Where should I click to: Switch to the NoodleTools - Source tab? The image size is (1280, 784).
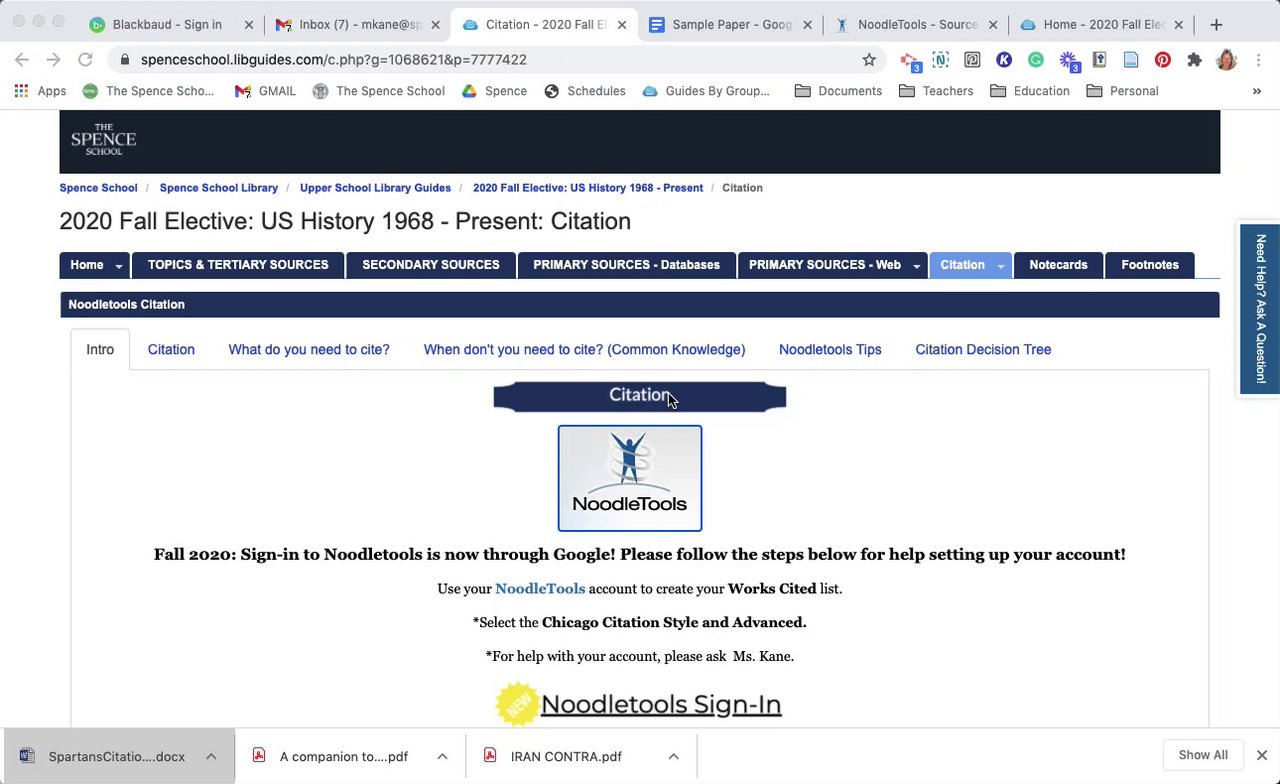pos(915,24)
